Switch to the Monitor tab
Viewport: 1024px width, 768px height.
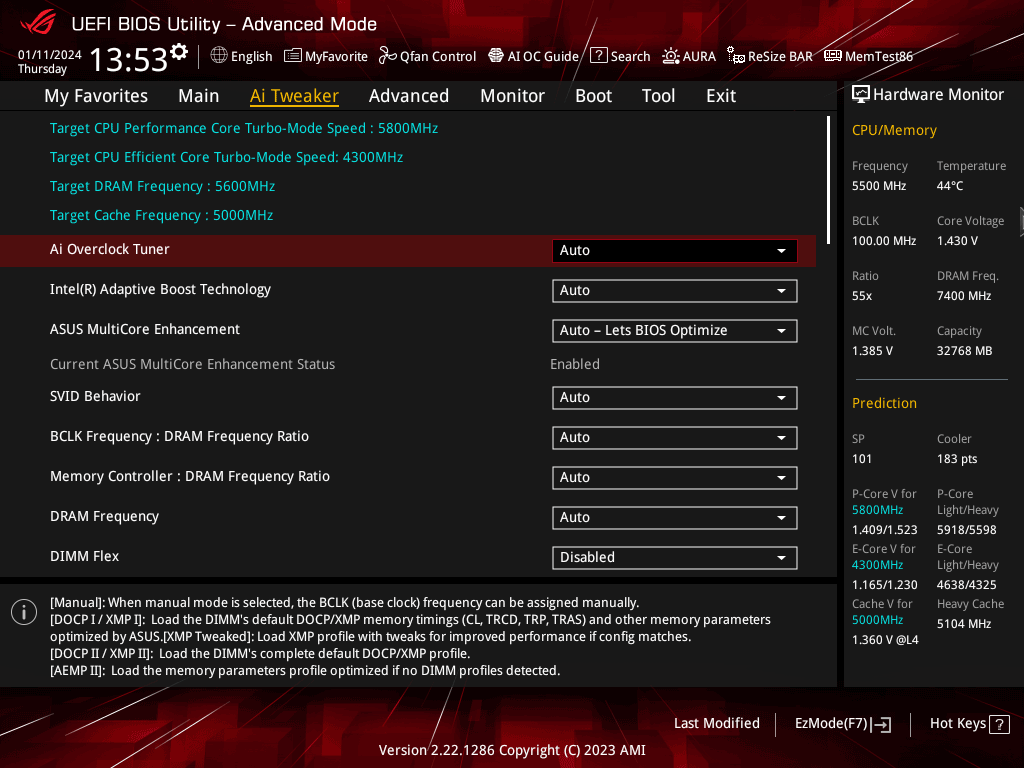[513, 96]
